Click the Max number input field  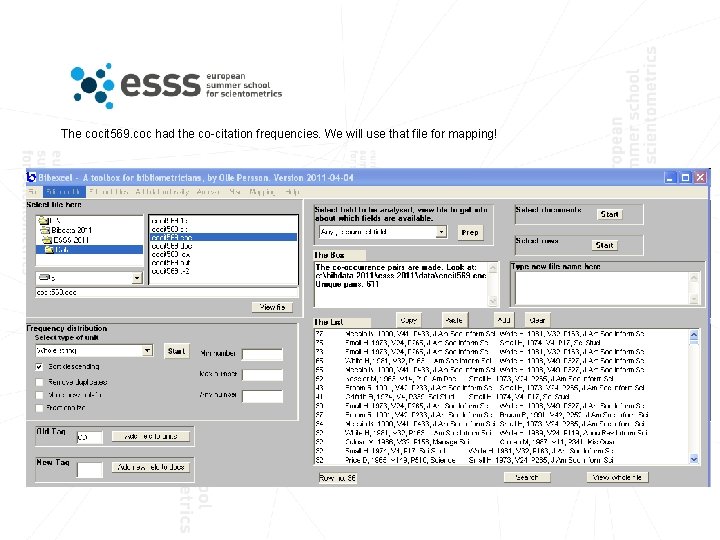(x=262, y=375)
